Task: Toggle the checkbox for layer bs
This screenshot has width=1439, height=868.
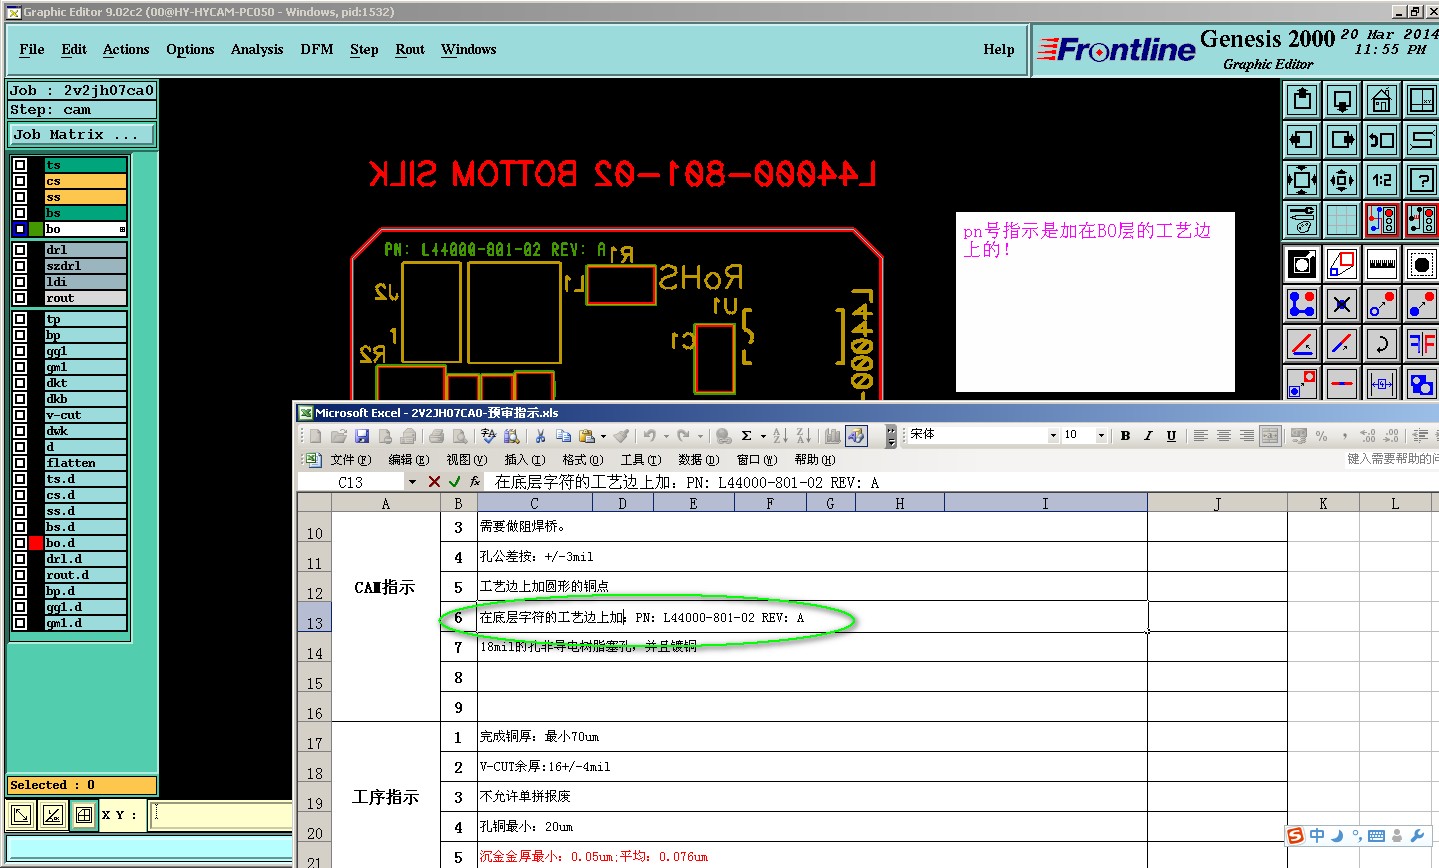Action: point(20,213)
